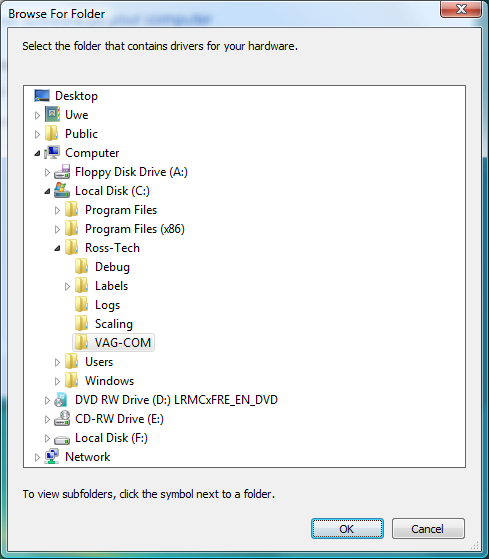Select the DVD RW Drive (D:) icon
The image size is (489, 559).
click(61, 400)
